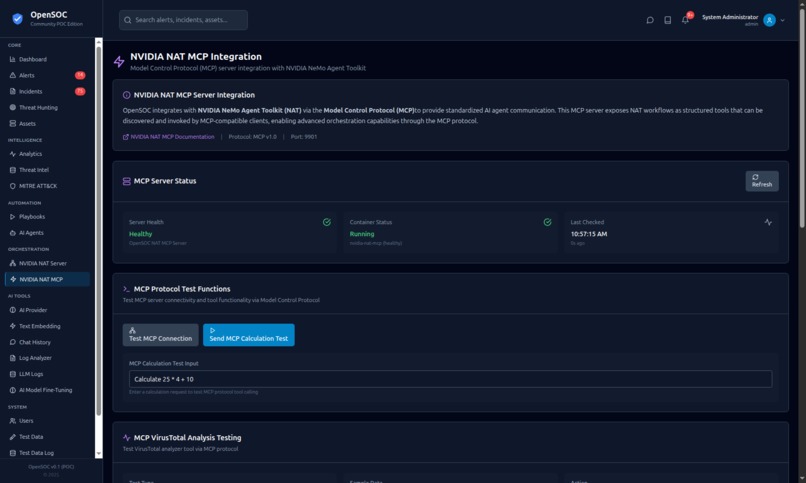
Task: Click the Last Checked activity icon
Action: coord(768,222)
